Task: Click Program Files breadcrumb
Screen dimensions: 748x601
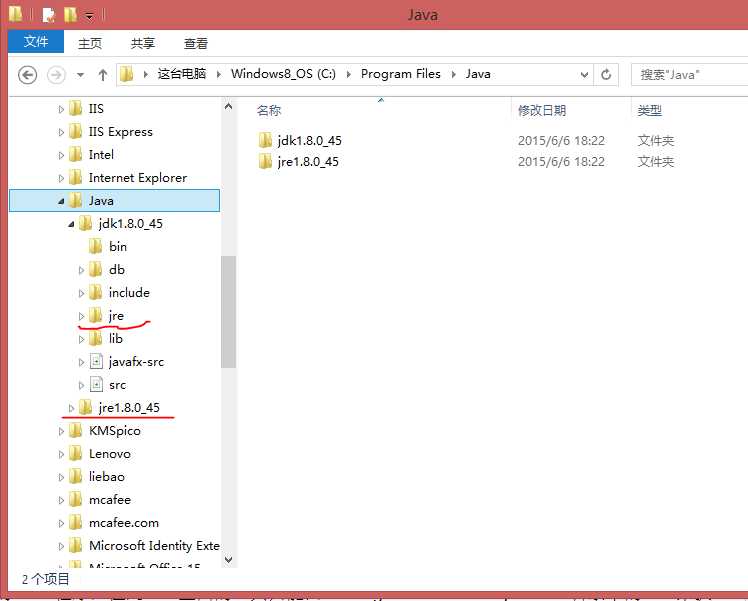Action: click(x=400, y=74)
